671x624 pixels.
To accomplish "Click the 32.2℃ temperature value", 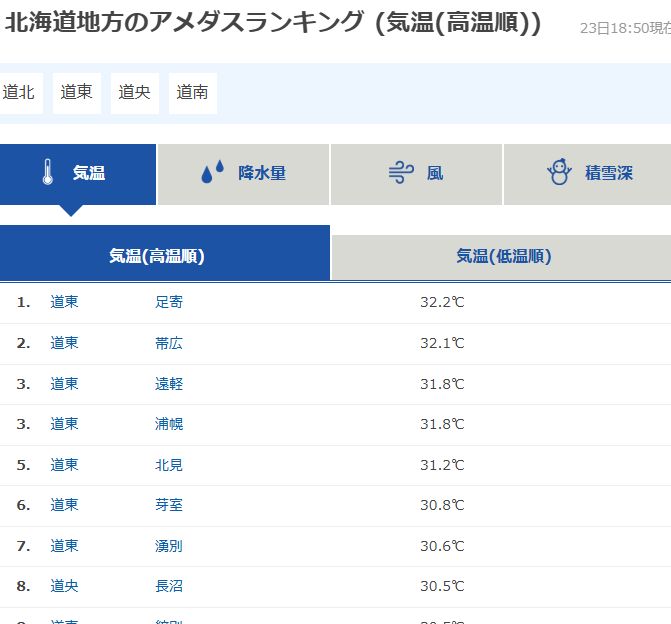I will tap(442, 302).
